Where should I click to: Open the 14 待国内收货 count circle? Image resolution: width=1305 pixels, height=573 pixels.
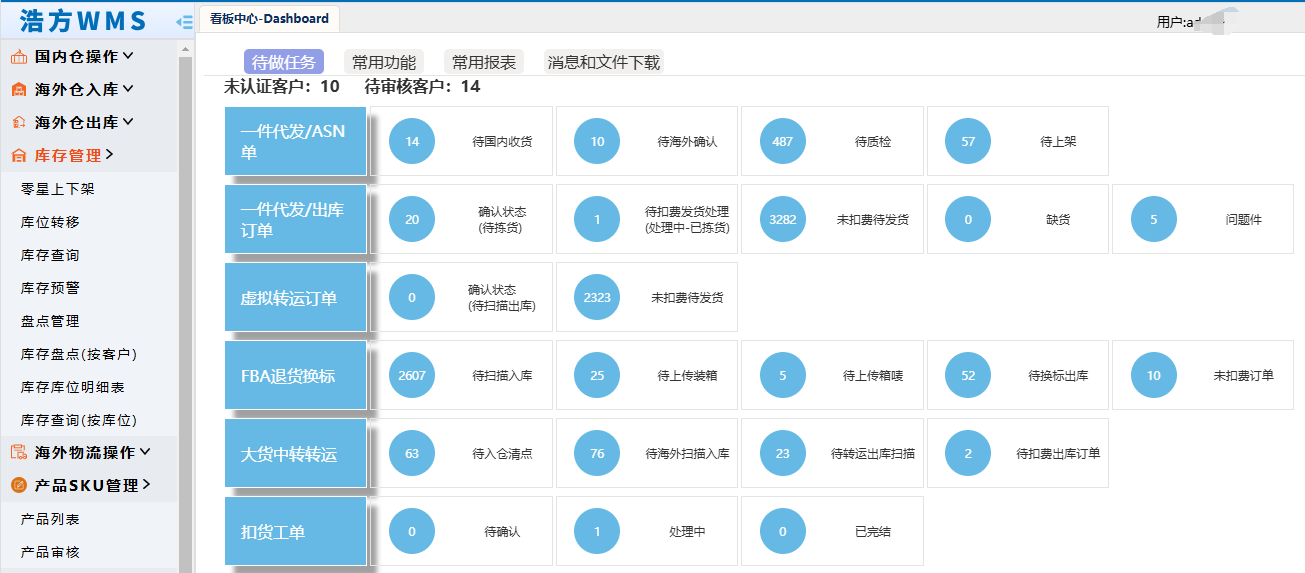tap(412, 142)
